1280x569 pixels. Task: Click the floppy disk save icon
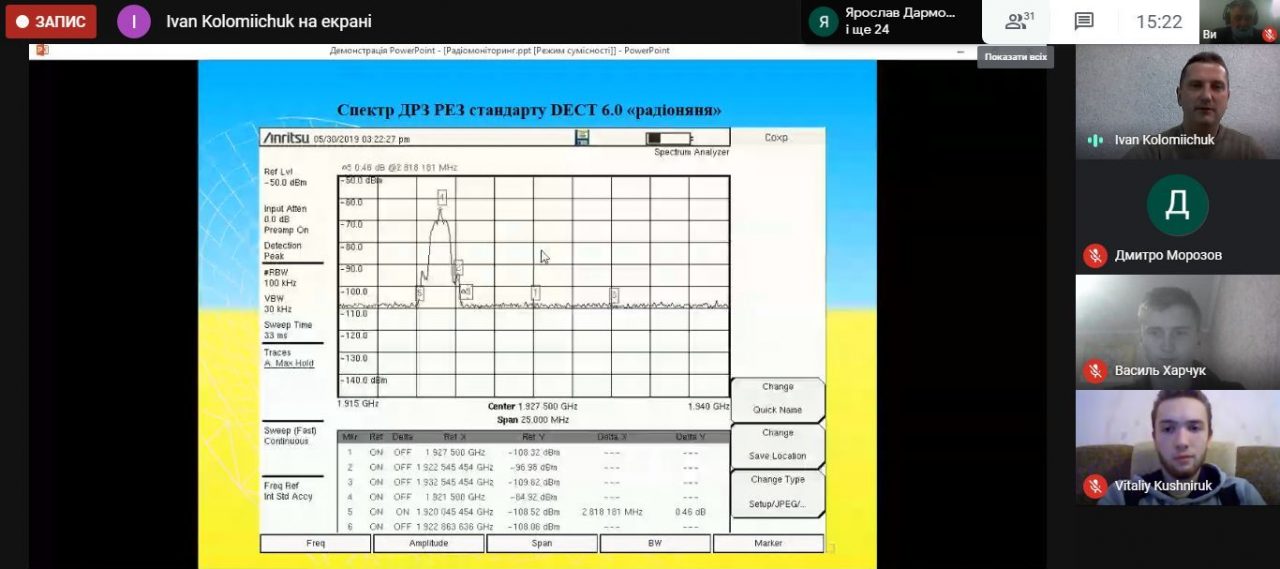582,138
